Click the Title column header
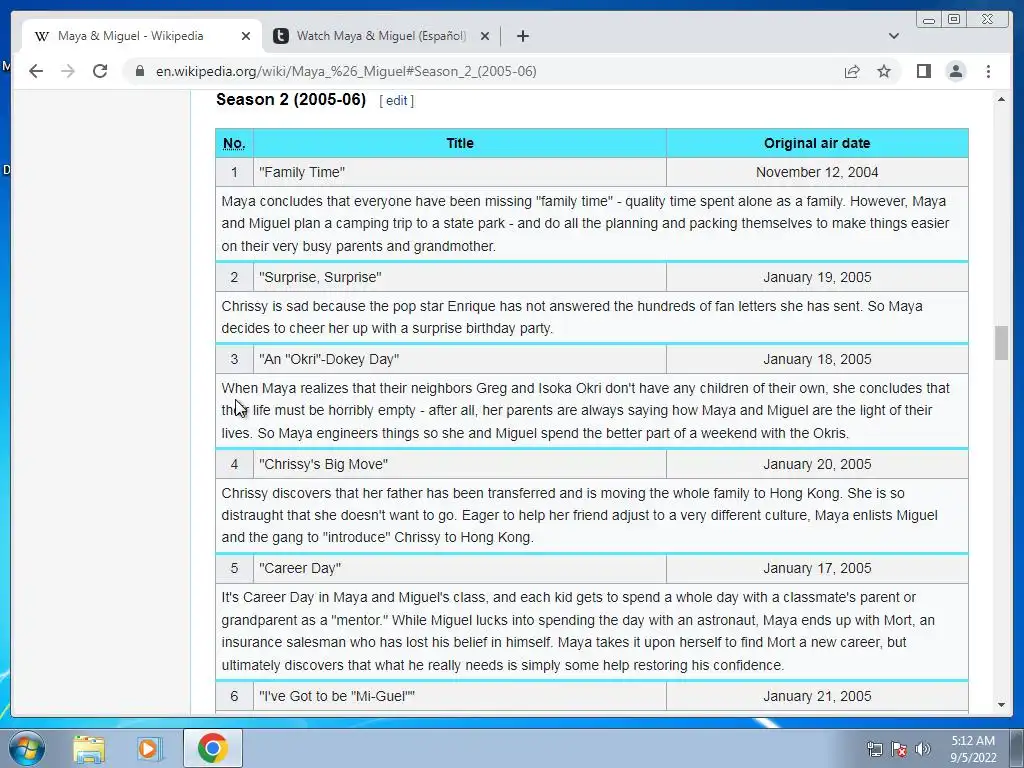The image size is (1024, 768). (460, 143)
